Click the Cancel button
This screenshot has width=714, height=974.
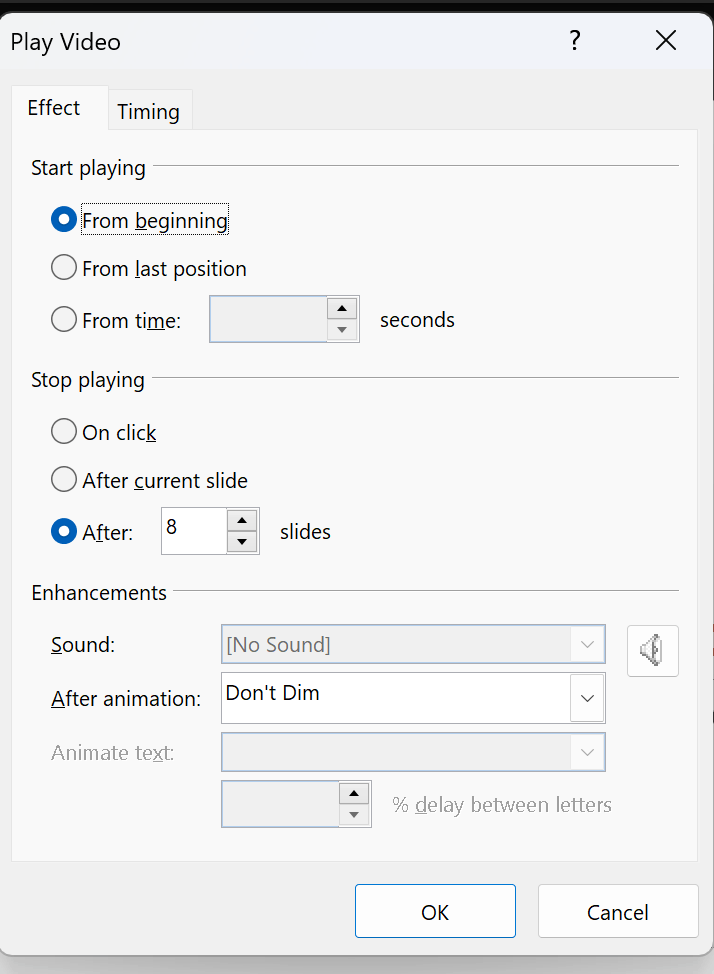click(x=618, y=911)
